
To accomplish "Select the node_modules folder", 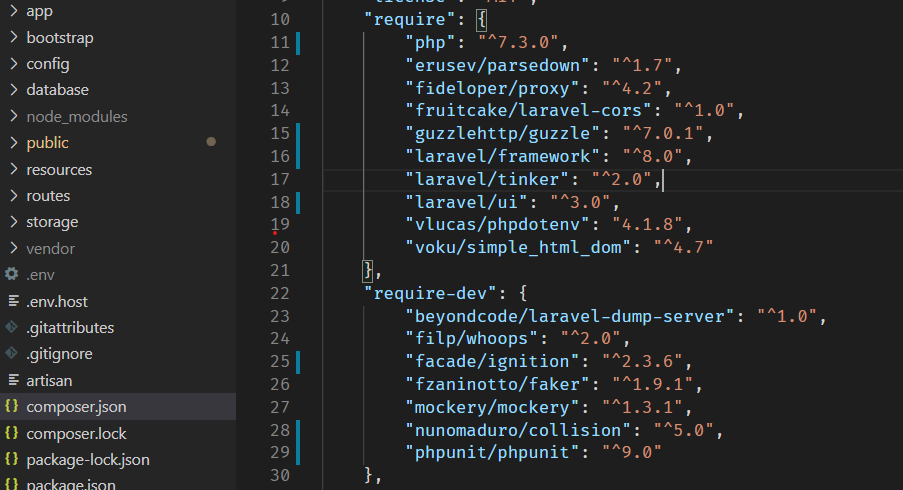I will [77, 117].
